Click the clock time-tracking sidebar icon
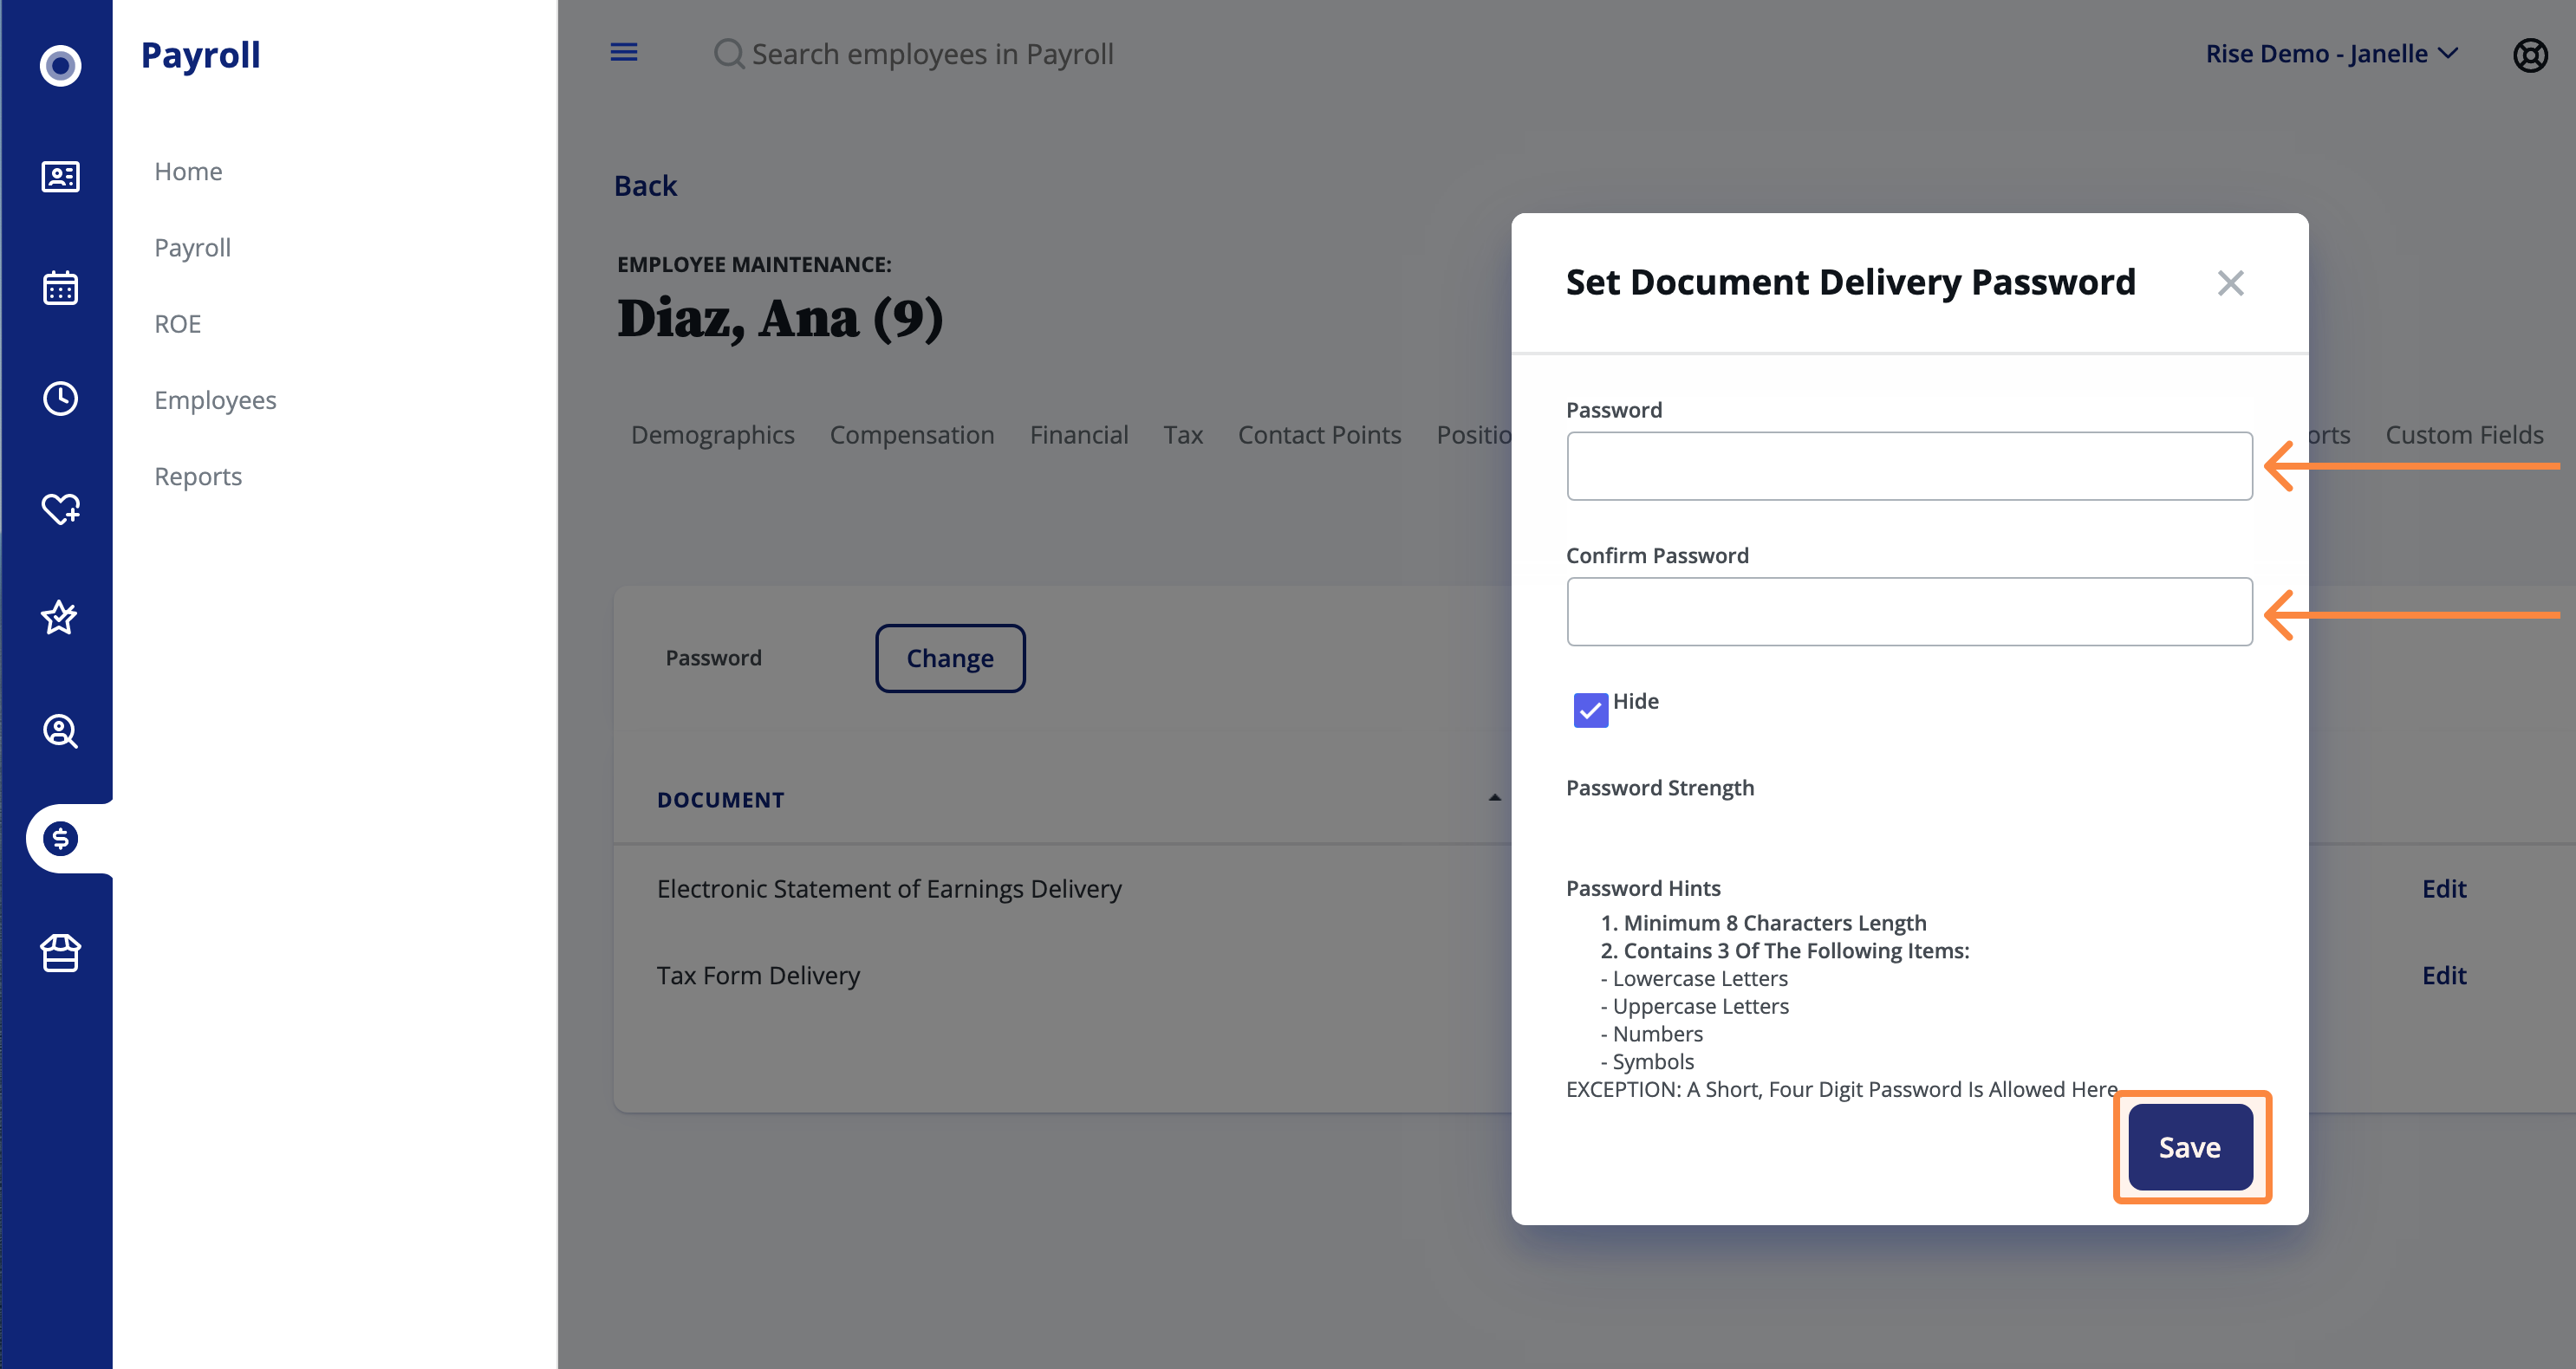This screenshot has width=2576, height=1369. [x=60, y=398]
